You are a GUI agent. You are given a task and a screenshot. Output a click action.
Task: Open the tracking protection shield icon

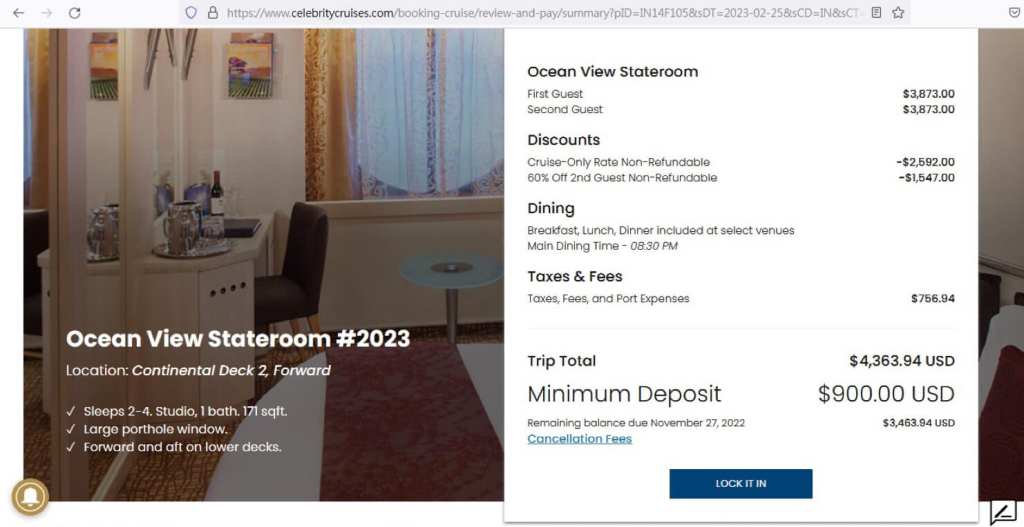[x=191, y=12]
